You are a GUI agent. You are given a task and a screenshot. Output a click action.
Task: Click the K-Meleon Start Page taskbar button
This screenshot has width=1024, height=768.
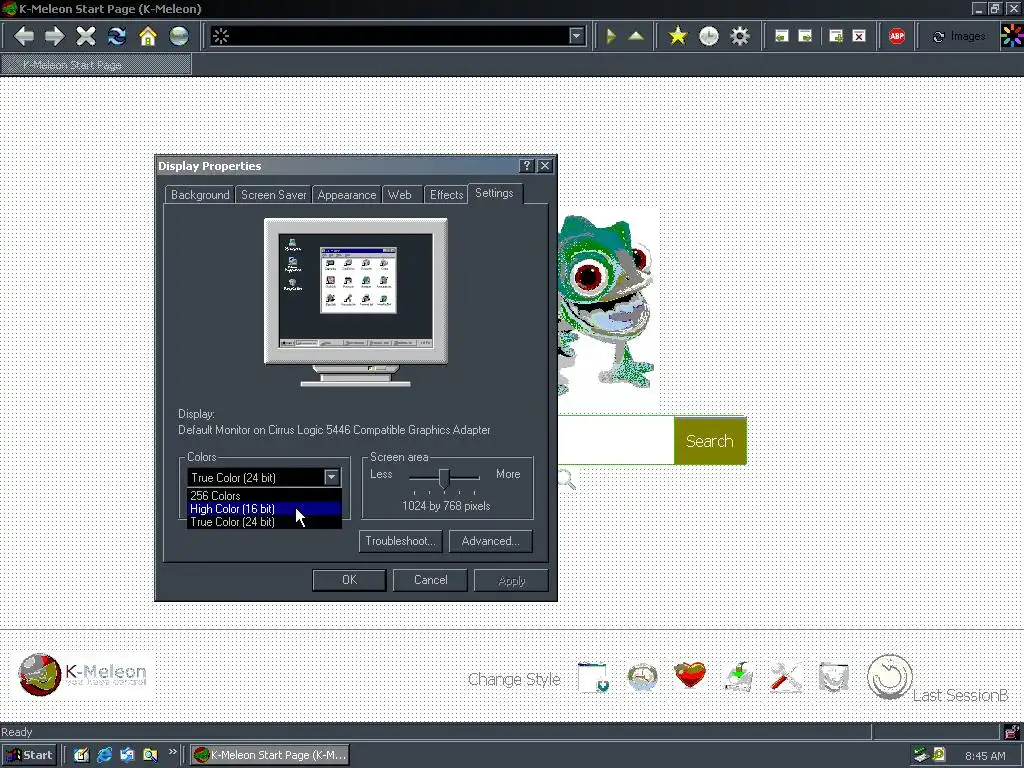tap(270, 755)
